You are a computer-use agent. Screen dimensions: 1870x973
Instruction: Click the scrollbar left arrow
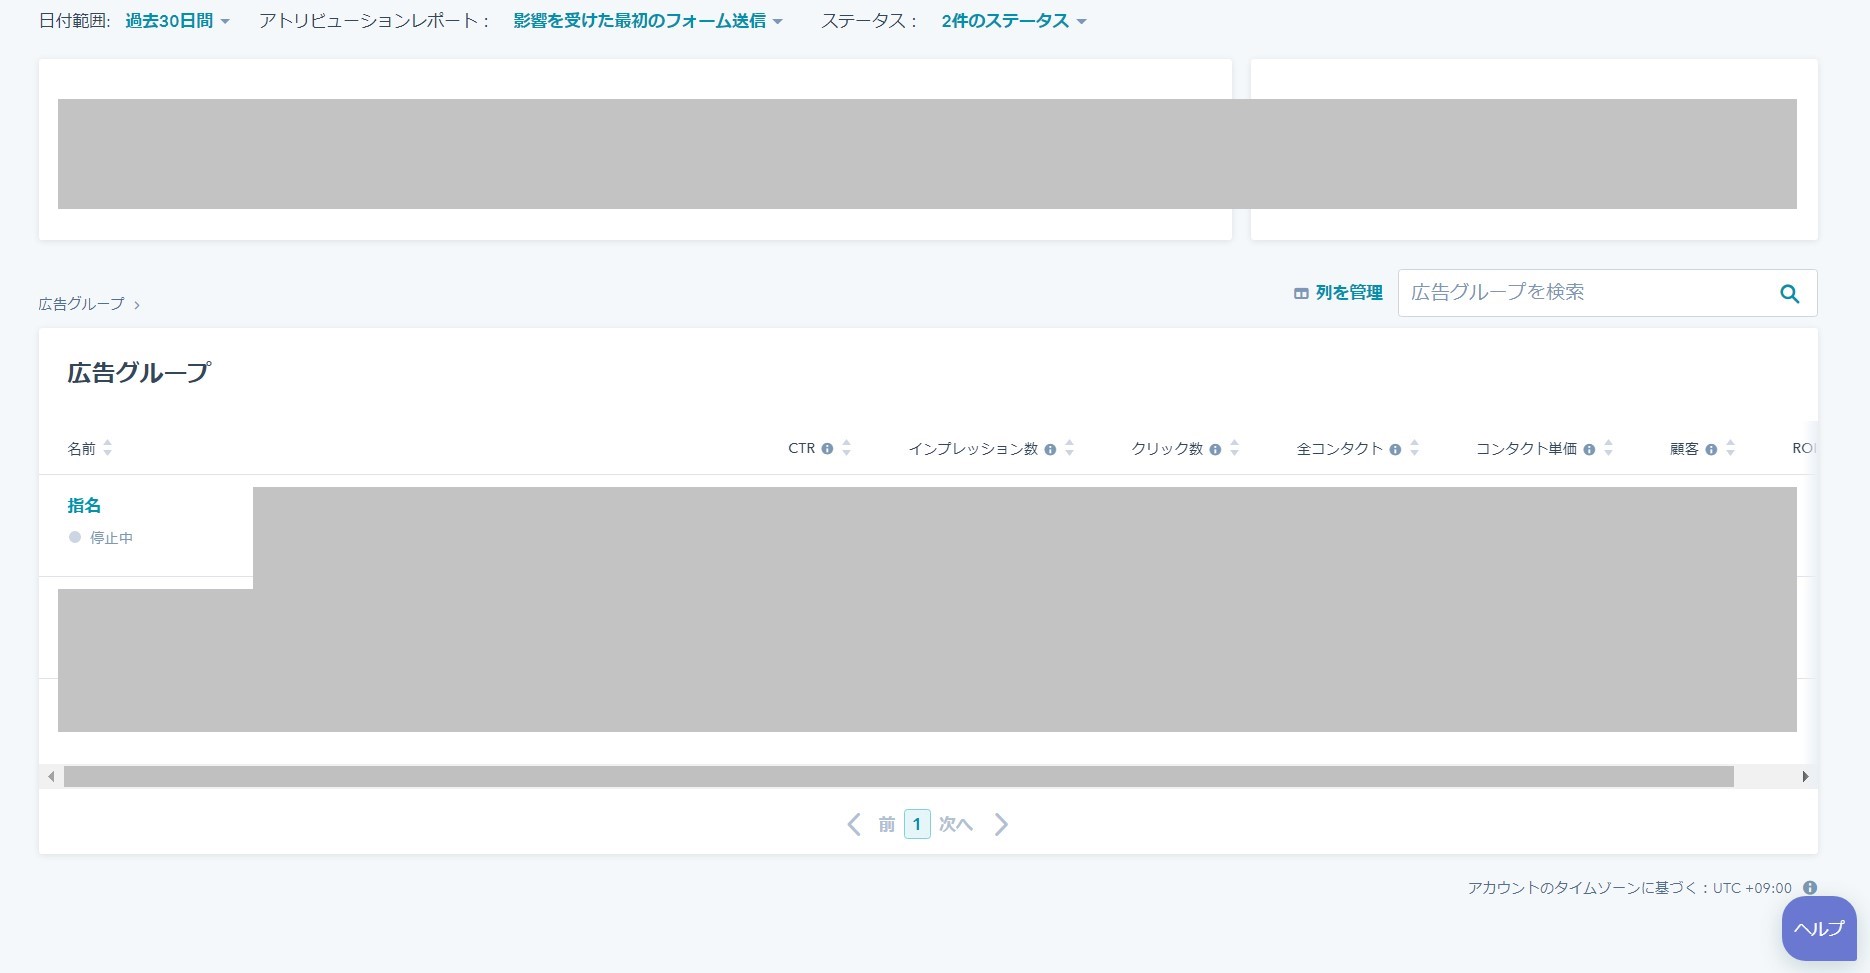(51, 777)
